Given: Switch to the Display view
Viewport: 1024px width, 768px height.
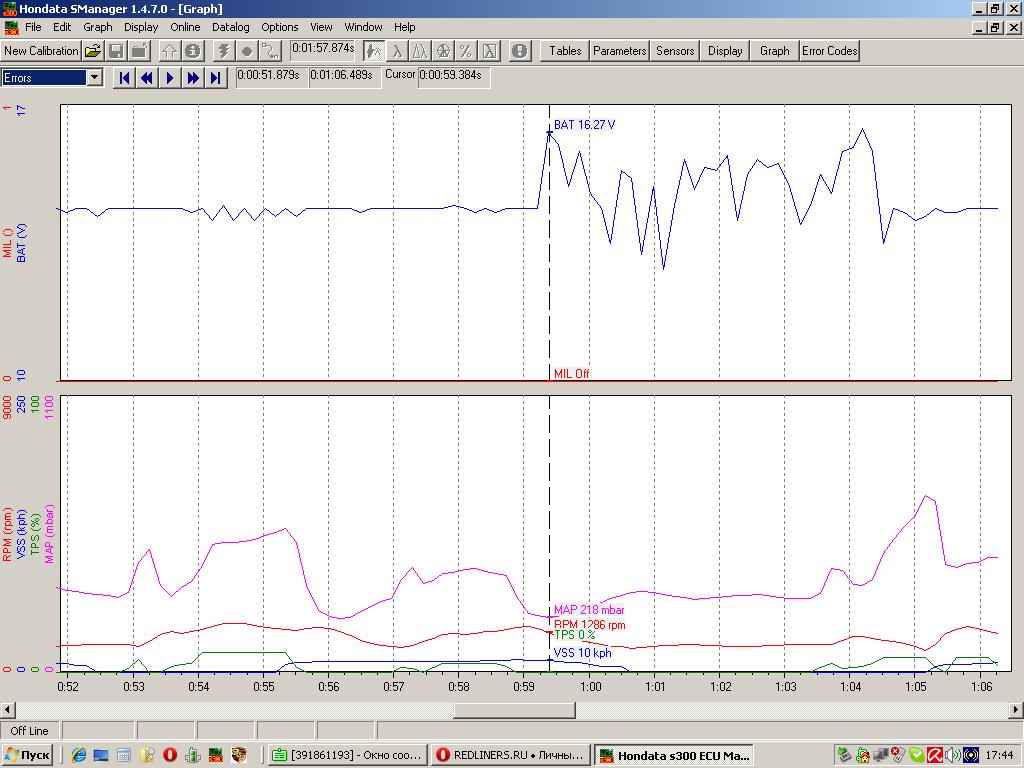Looking at the screenshot, I should [725, 51].
